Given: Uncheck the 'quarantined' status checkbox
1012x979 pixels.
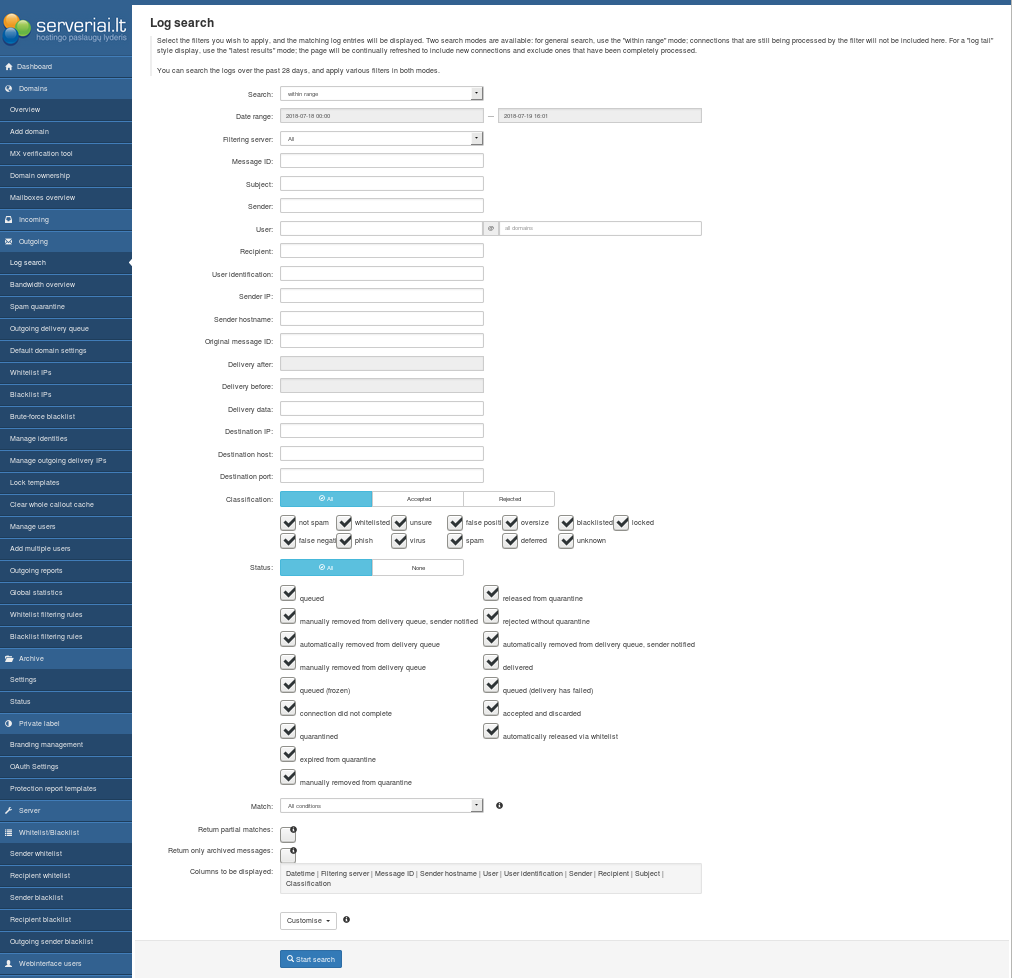Looking at the screenshot, I should 288,731.
